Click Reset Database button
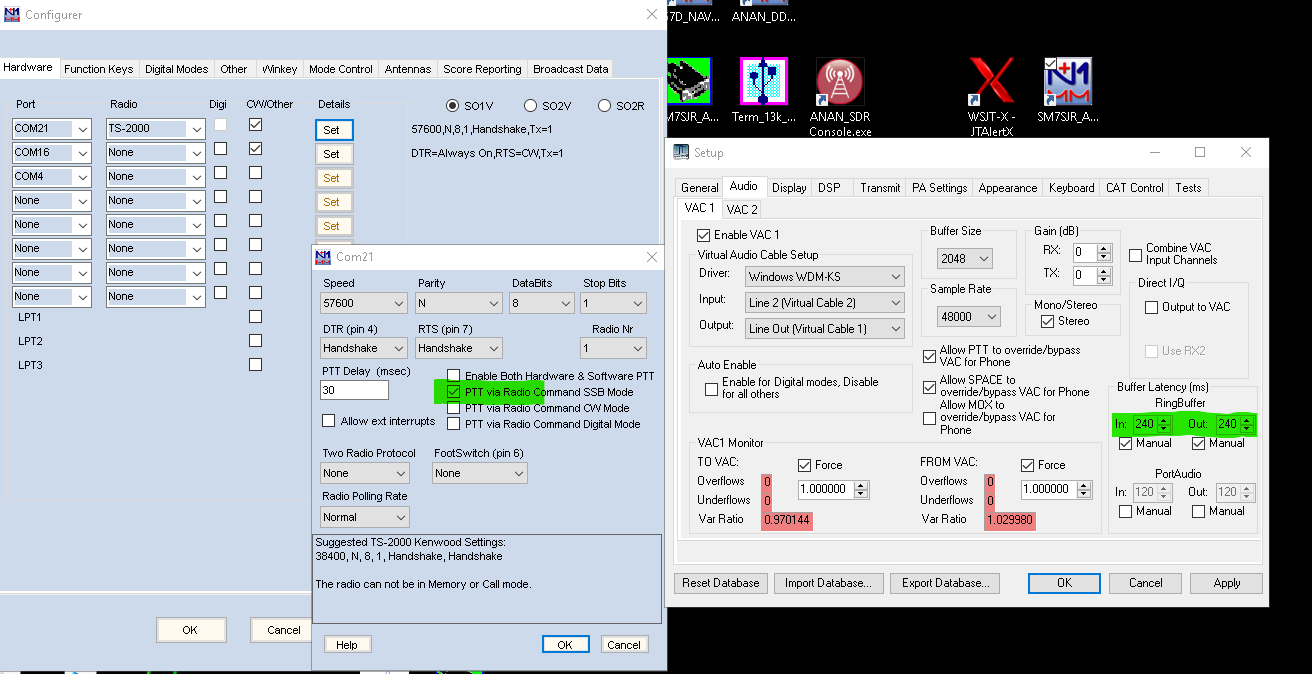The width and height of the screenshot is (1312, 674). pos(721,583)
